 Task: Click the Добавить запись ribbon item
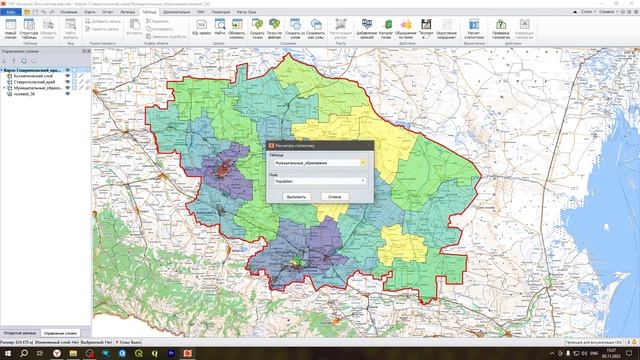click(x=103, y=21)
